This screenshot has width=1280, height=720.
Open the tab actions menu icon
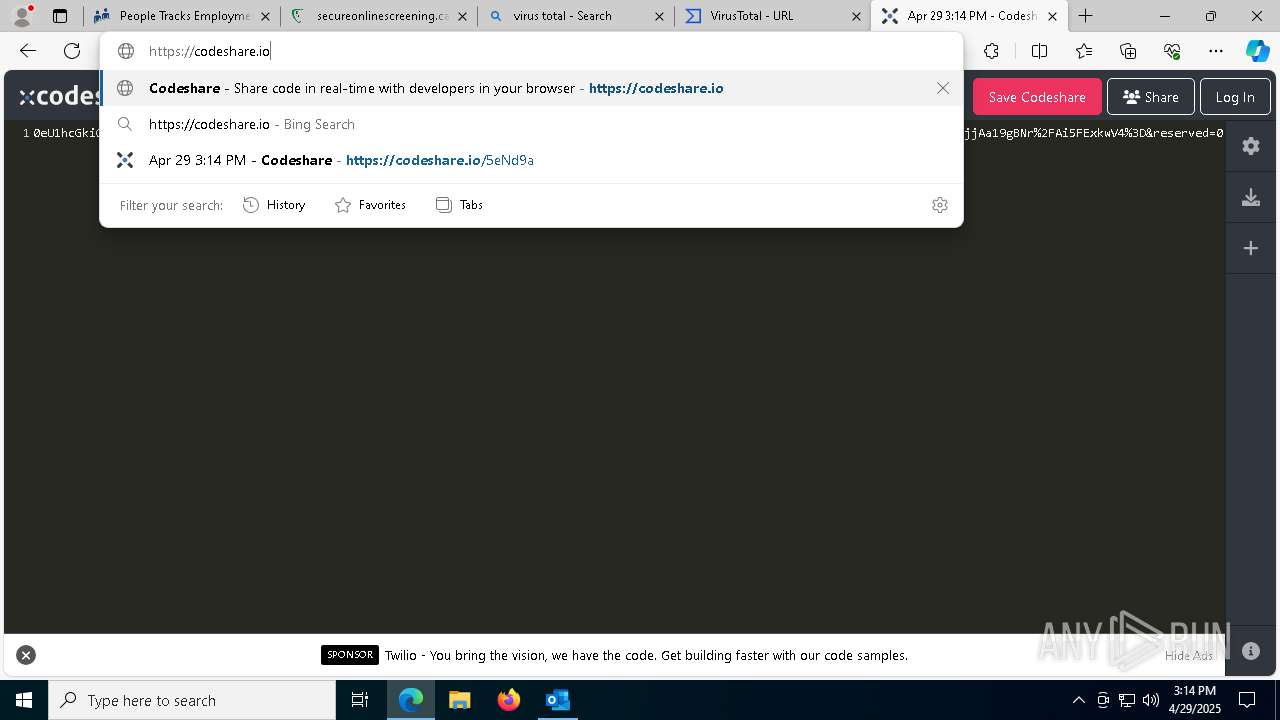(60, 16)
